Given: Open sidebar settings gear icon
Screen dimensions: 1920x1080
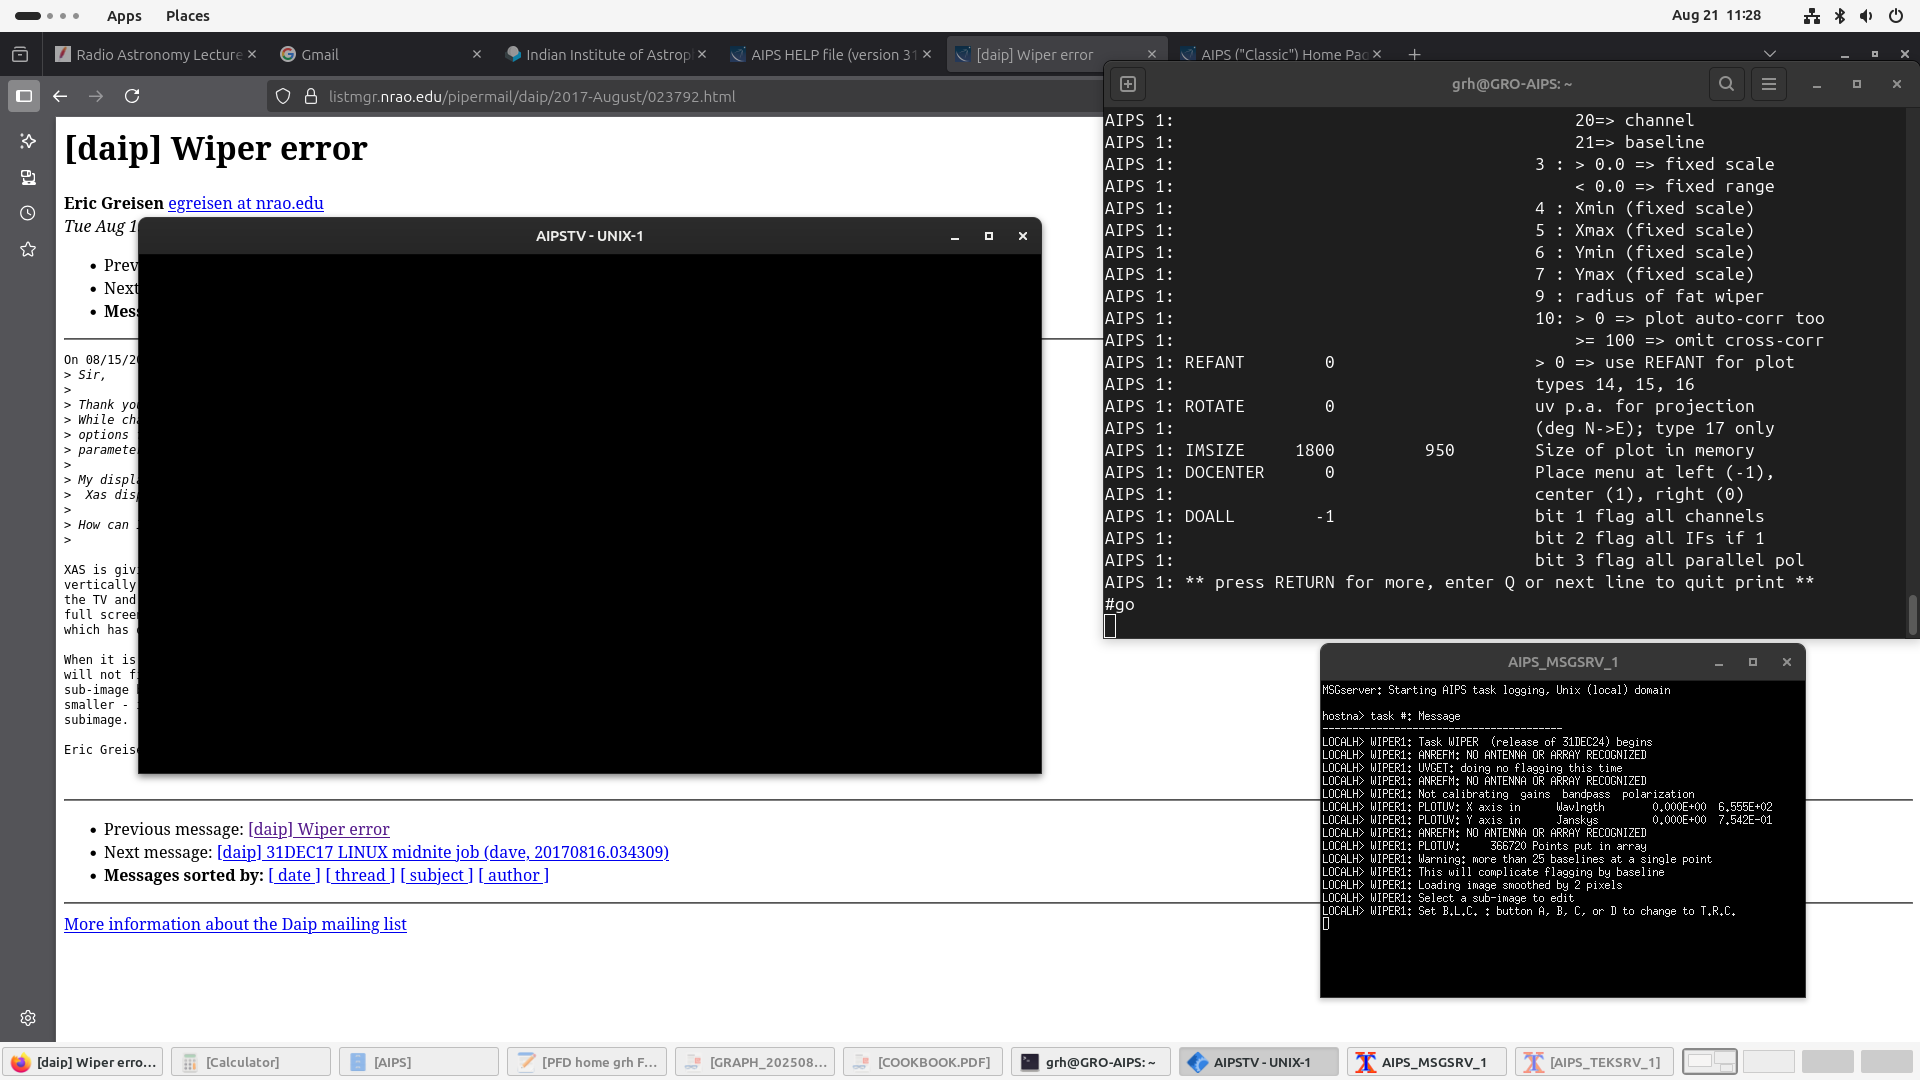Looking at the screenshot, I should point(28,1017).
